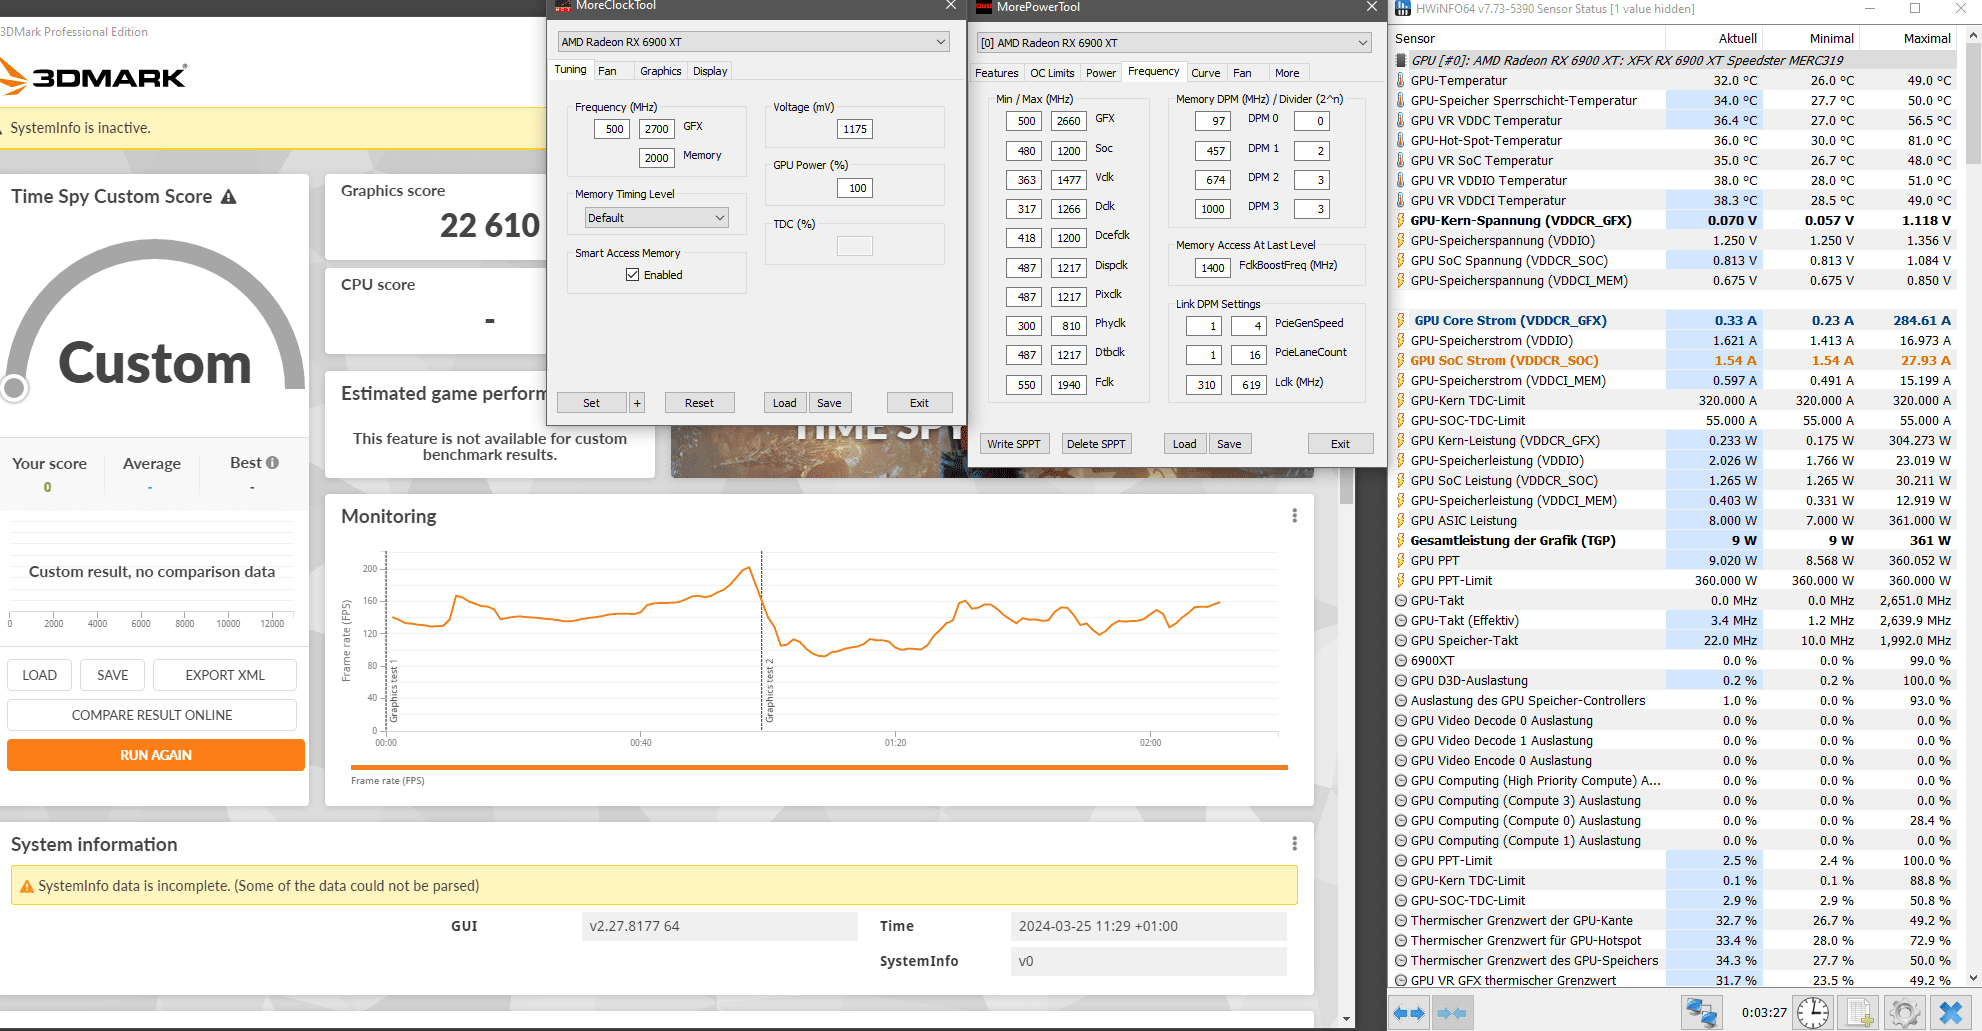Click HWiNFO collapse columns arrows icon
The image size is (1982, 1031).
pyautogui.click(x=1452, y=1013)
